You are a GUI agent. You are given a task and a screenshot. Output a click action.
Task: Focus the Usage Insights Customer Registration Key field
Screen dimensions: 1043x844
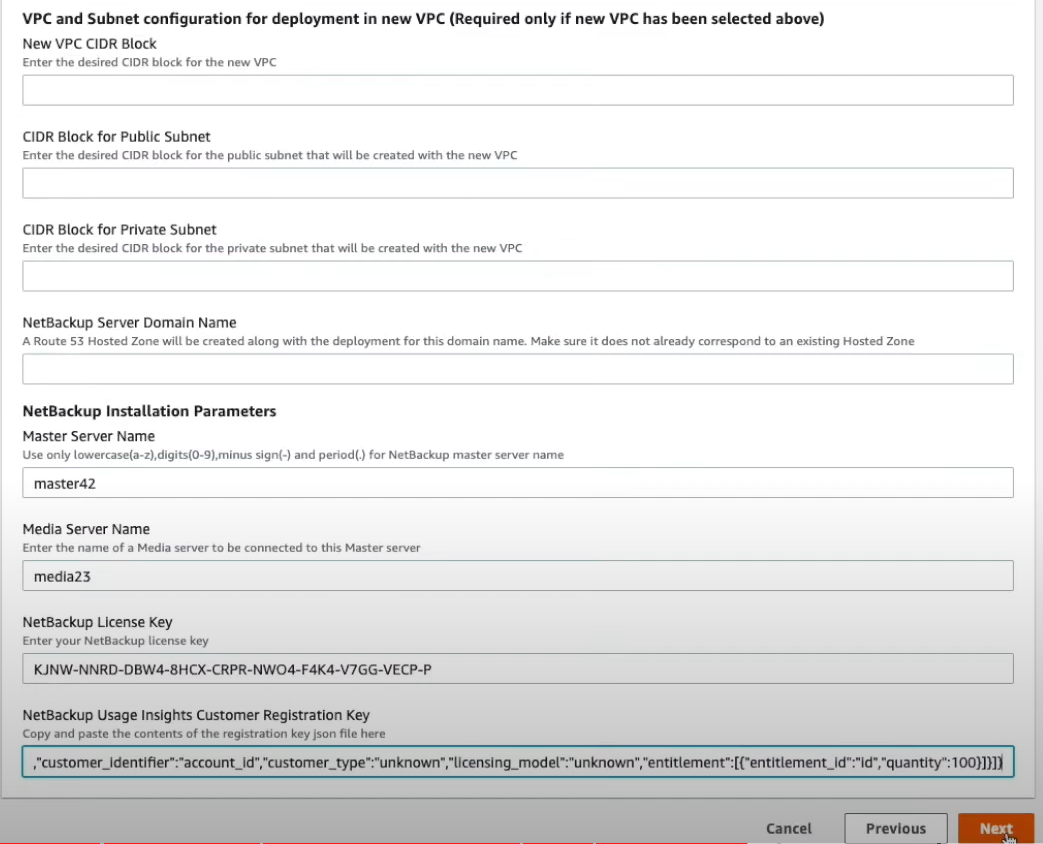(518, 762)
